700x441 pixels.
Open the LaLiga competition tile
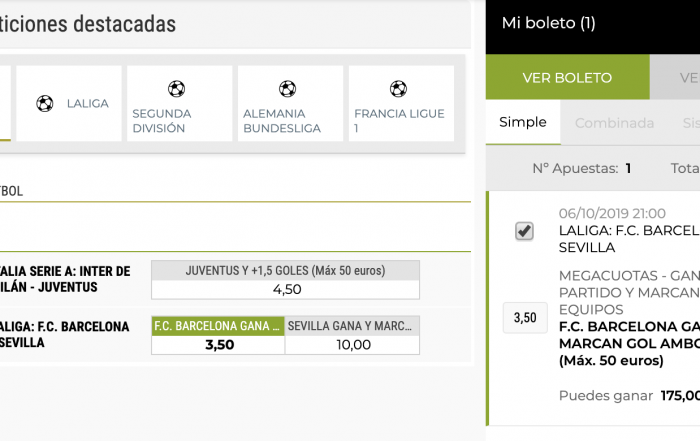[x=68, y=103]
